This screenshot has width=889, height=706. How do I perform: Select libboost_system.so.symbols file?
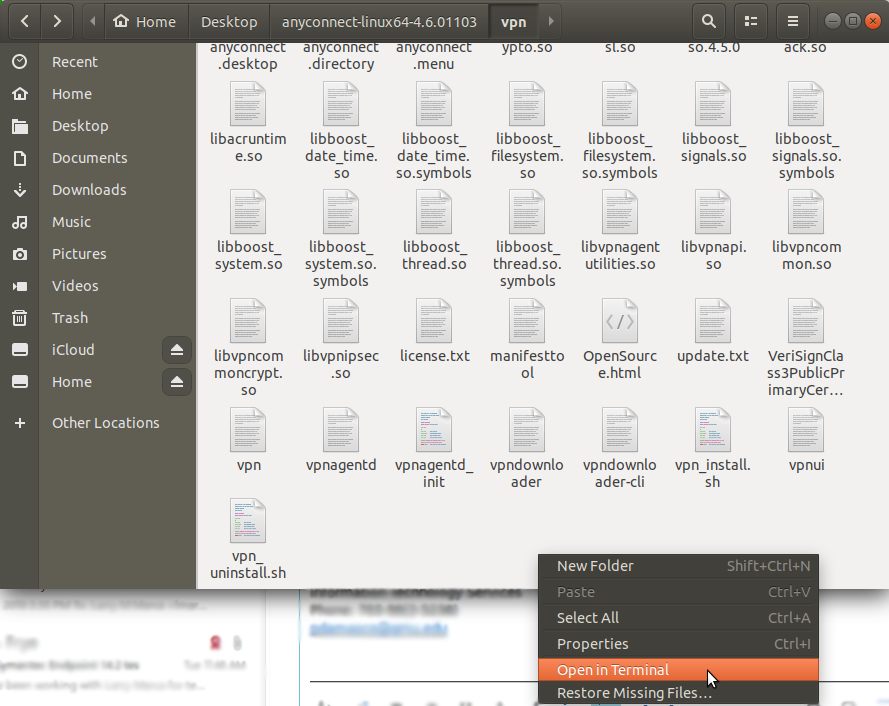coord(341,239)
